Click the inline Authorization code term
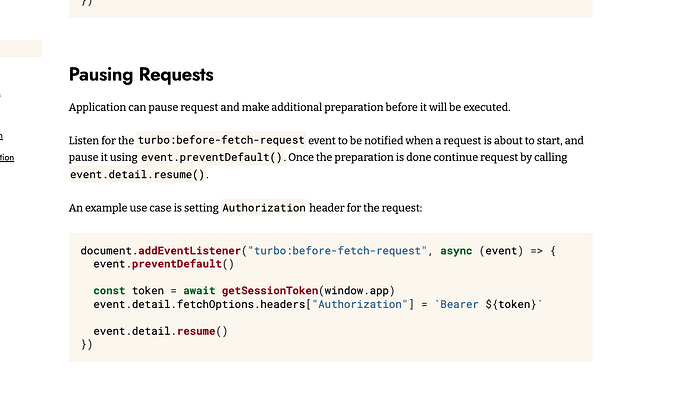Image resolution: width=690 pixels, height=405 pixels. (x=263, y=208)
